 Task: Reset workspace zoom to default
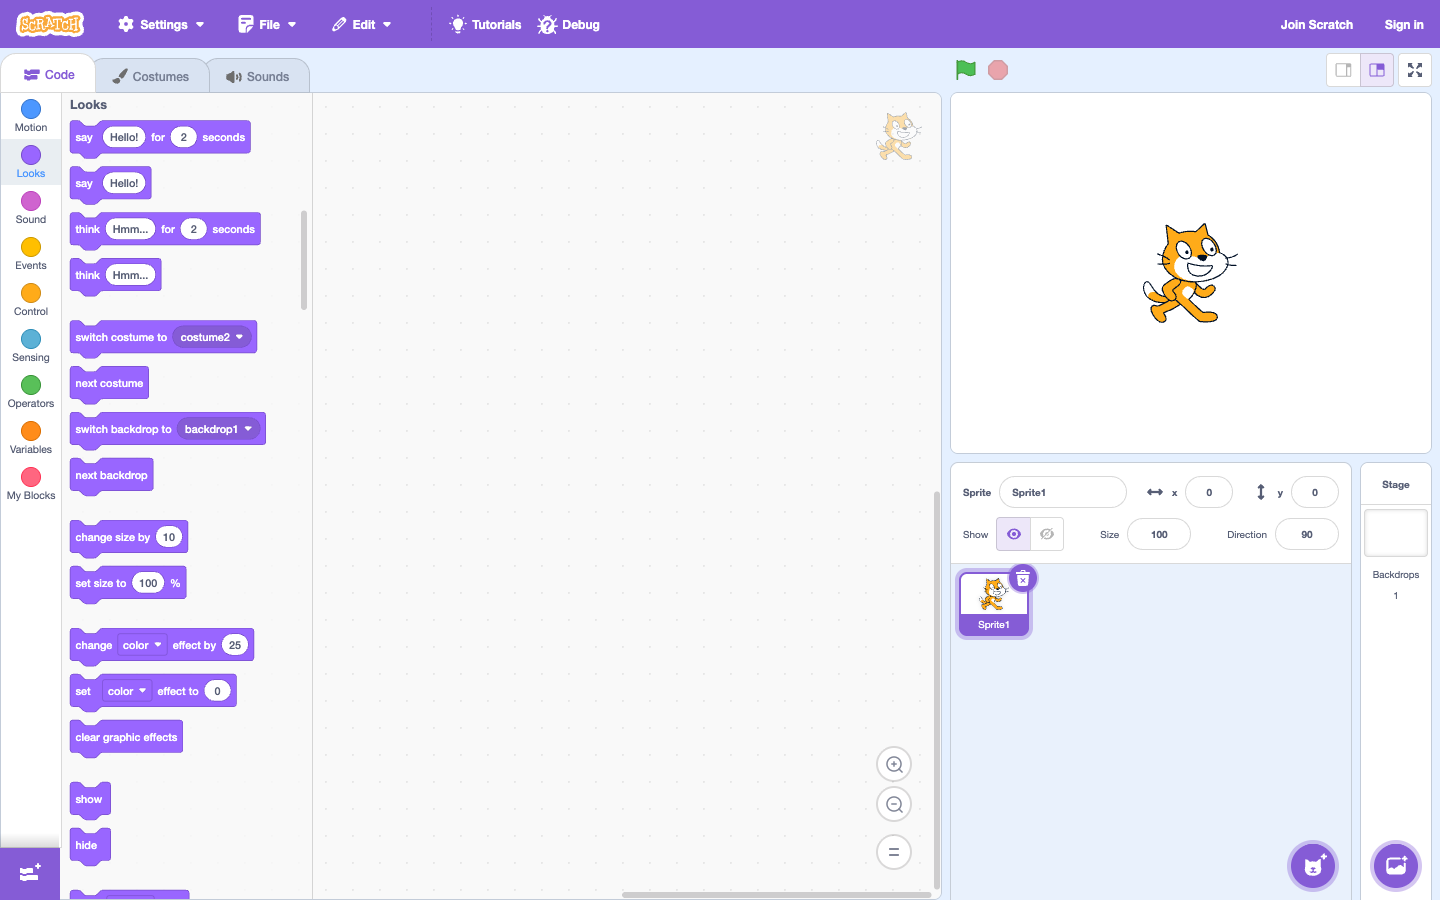(894, 852)
